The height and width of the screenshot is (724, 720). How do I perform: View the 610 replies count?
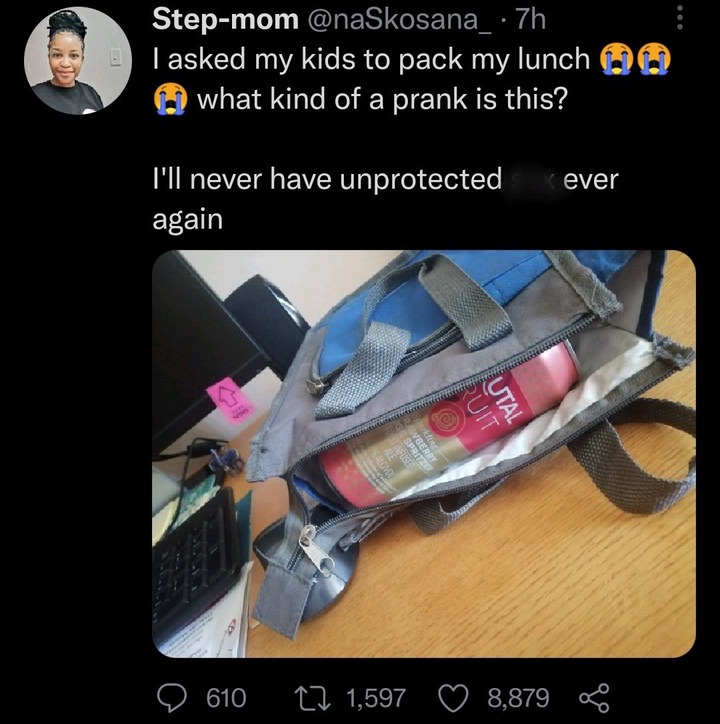(226, 697)
